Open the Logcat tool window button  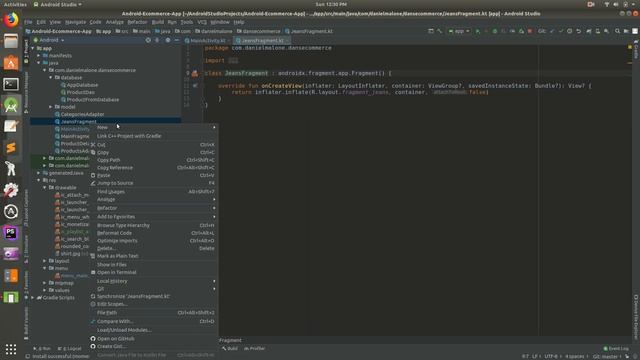pos(70,349)
